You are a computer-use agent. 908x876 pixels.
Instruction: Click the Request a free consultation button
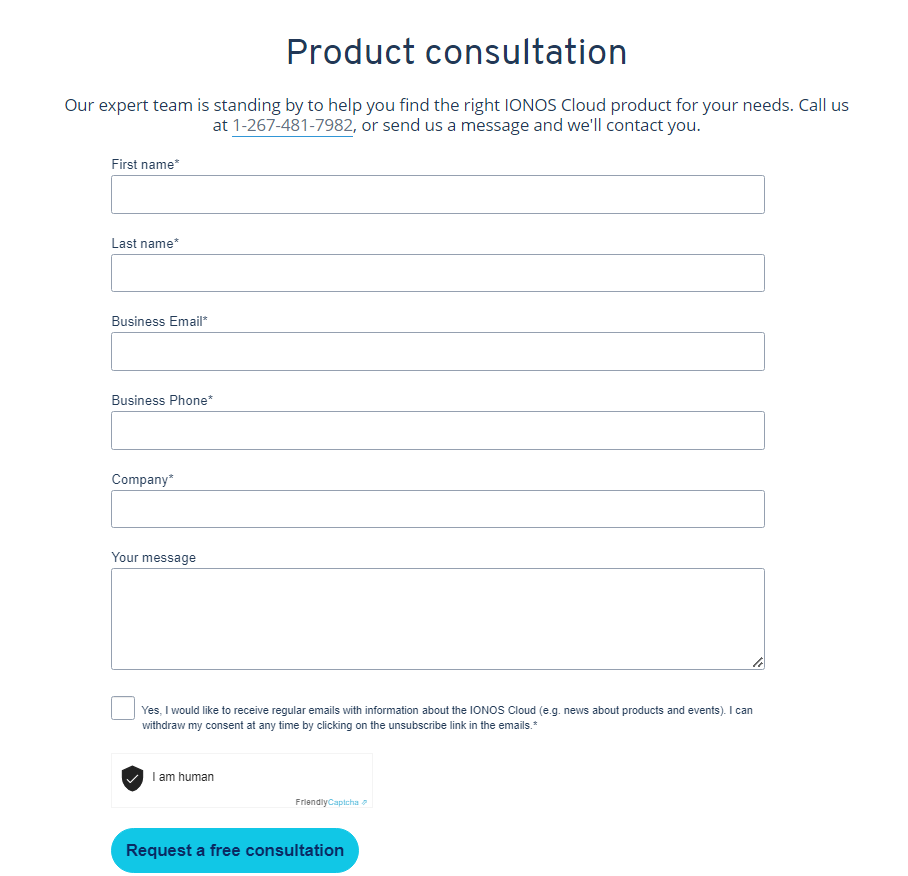(x=234, y=850)
